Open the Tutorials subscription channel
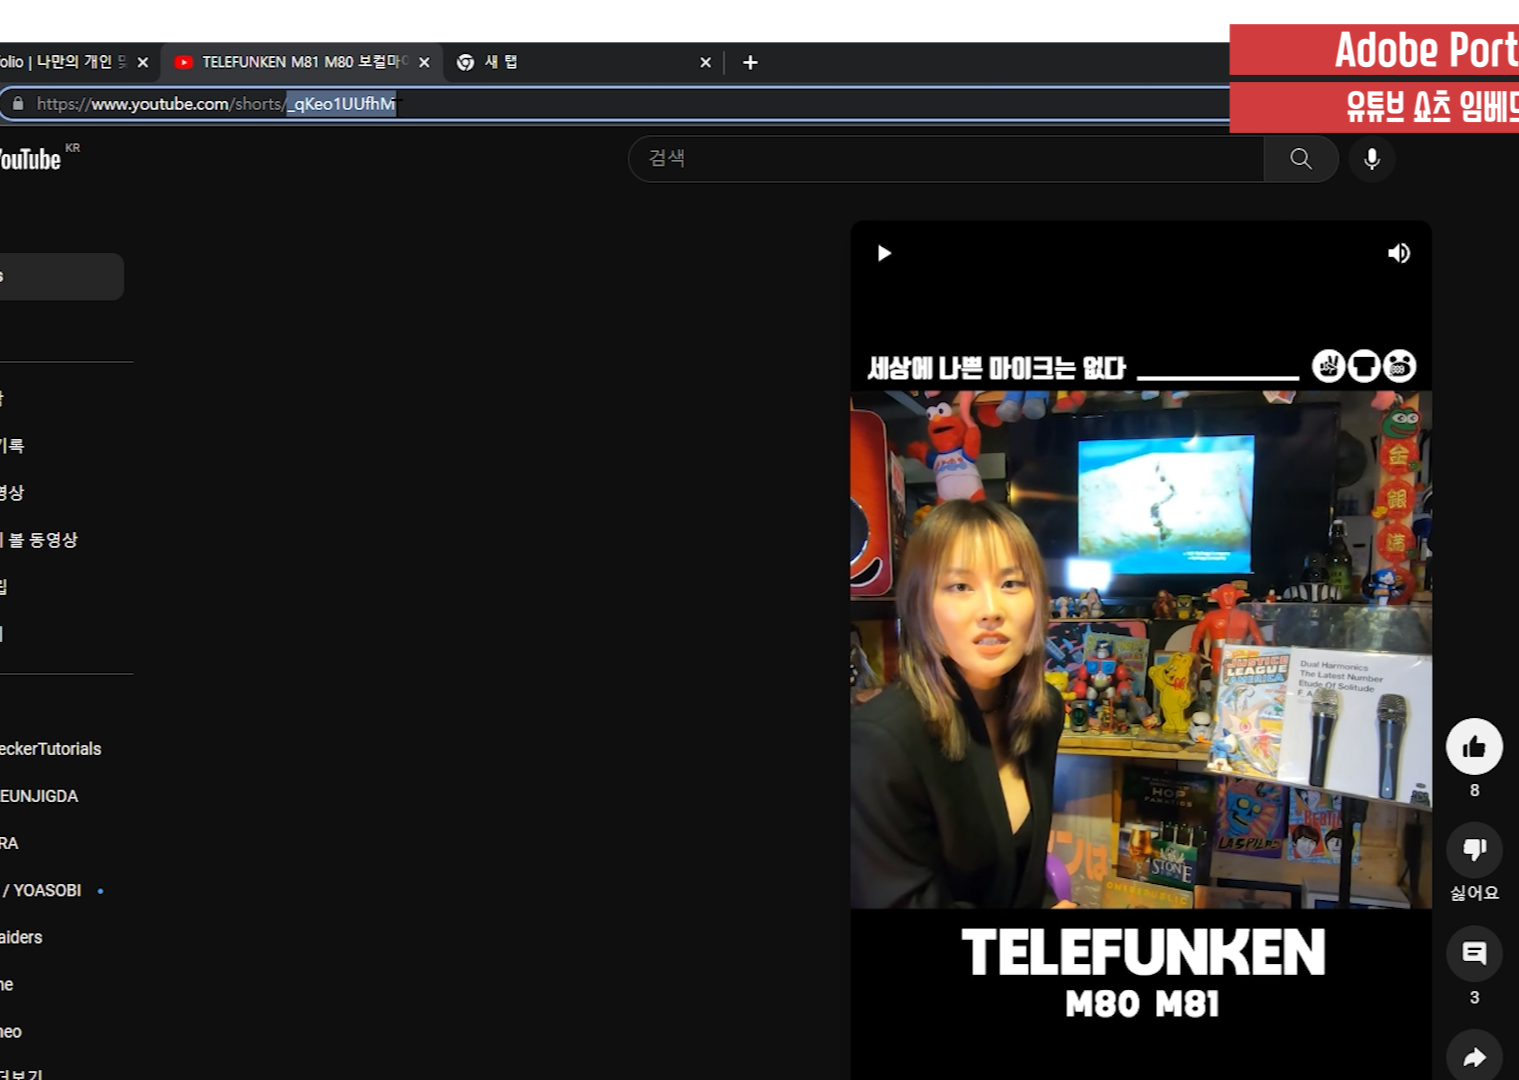 coord(51,749)
